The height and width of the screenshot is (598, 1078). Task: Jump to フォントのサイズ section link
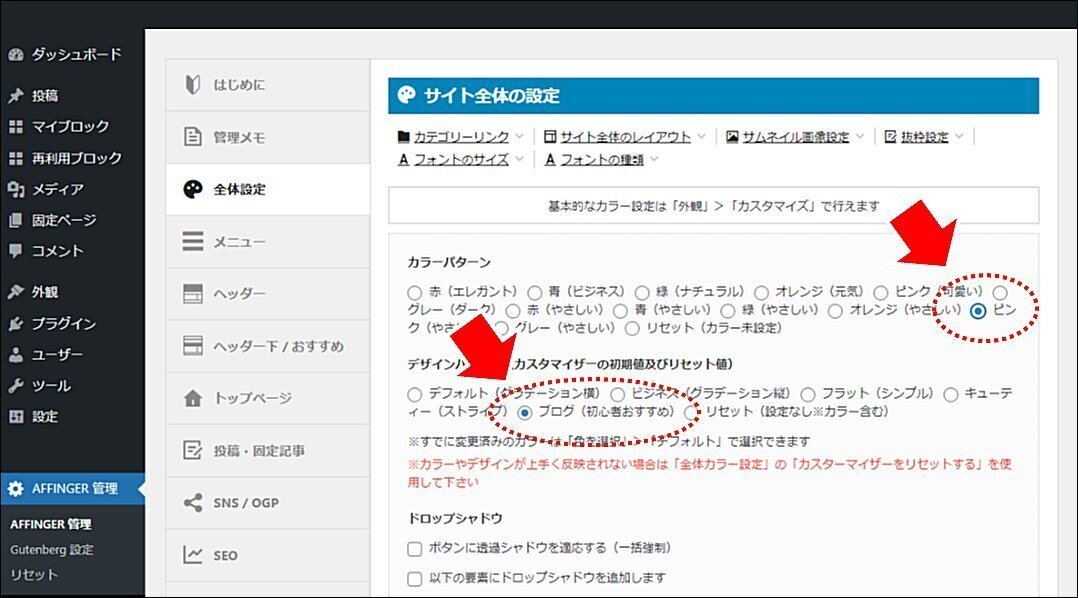tap(461, 159)
